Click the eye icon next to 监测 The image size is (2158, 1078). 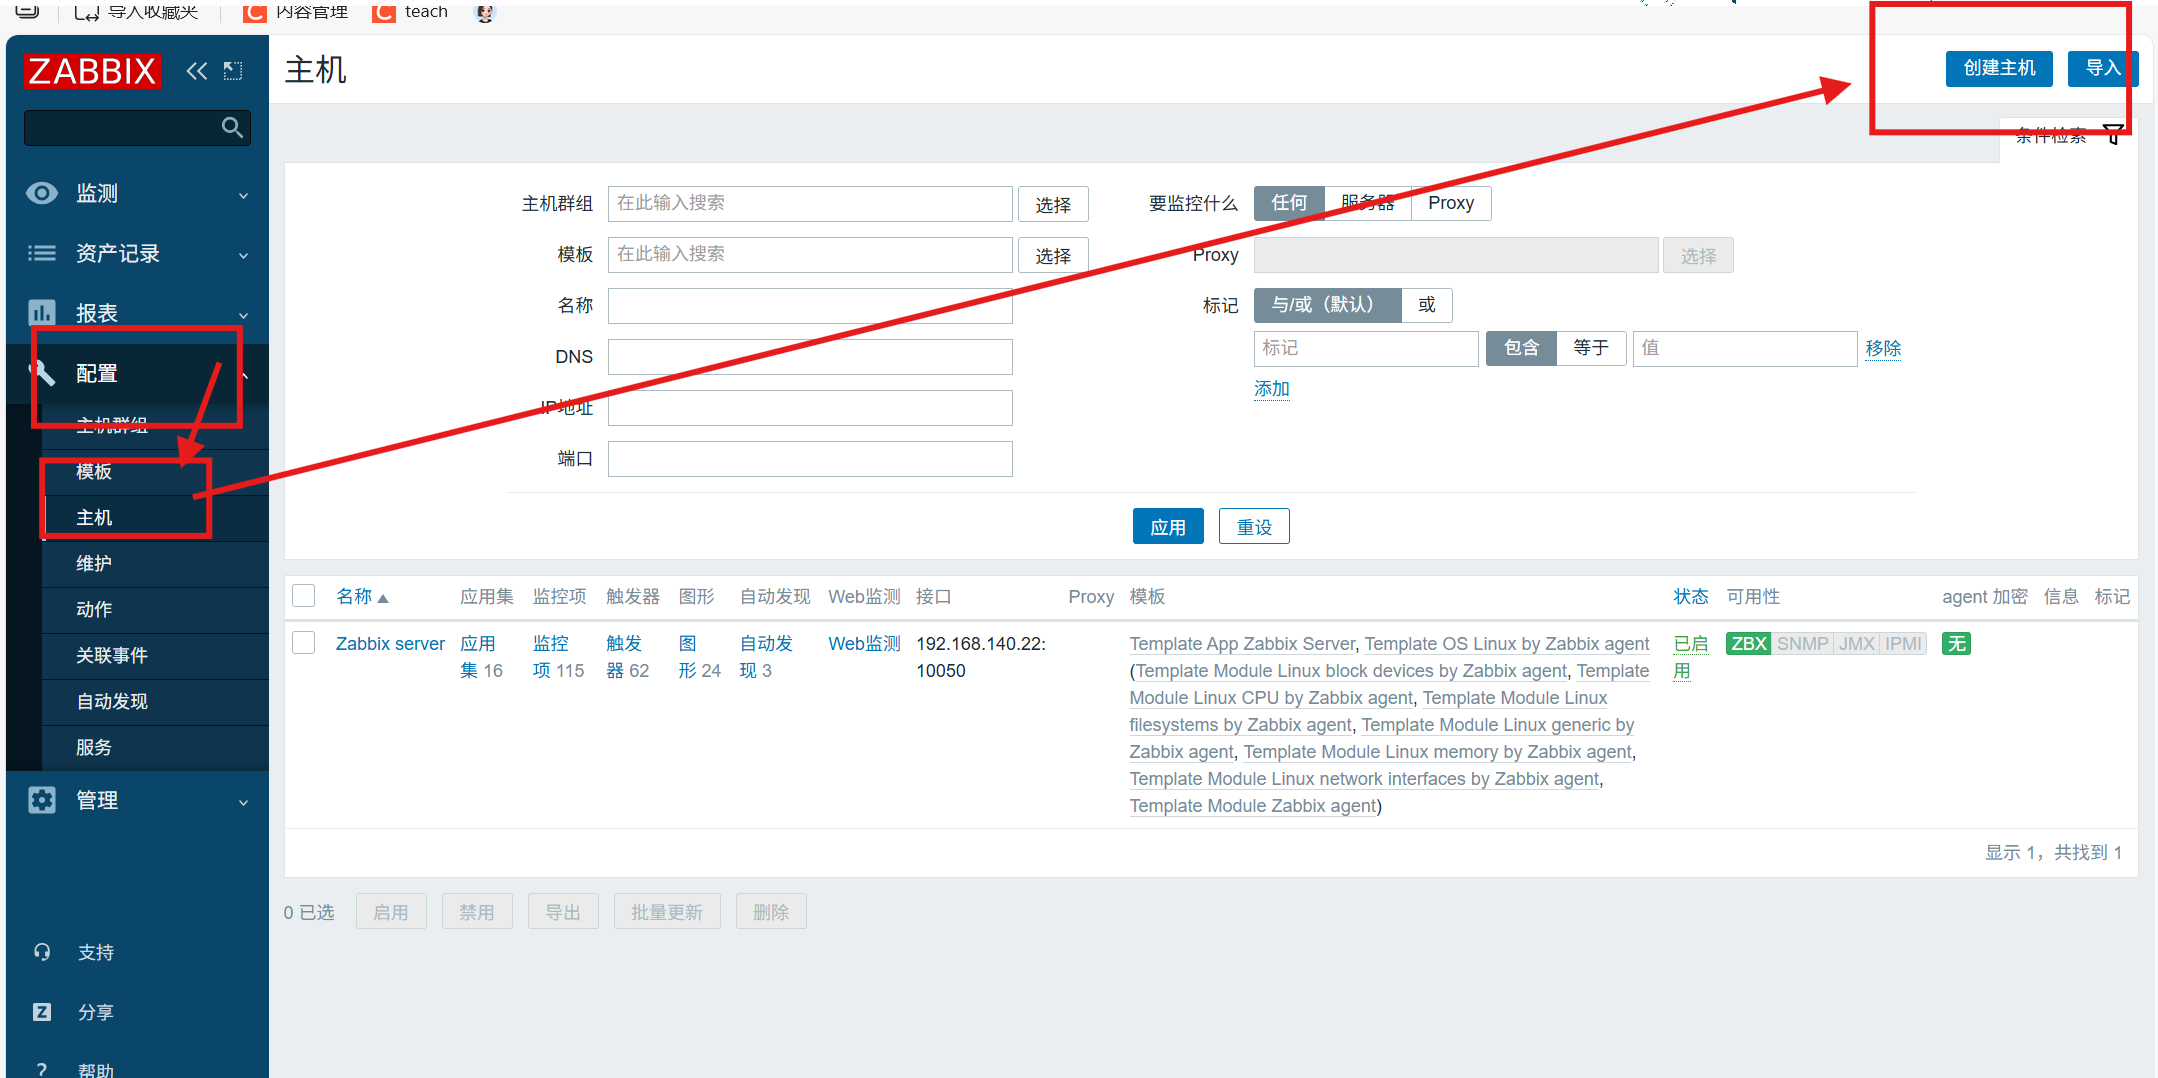pyautogui.click(x=42, y=193)
